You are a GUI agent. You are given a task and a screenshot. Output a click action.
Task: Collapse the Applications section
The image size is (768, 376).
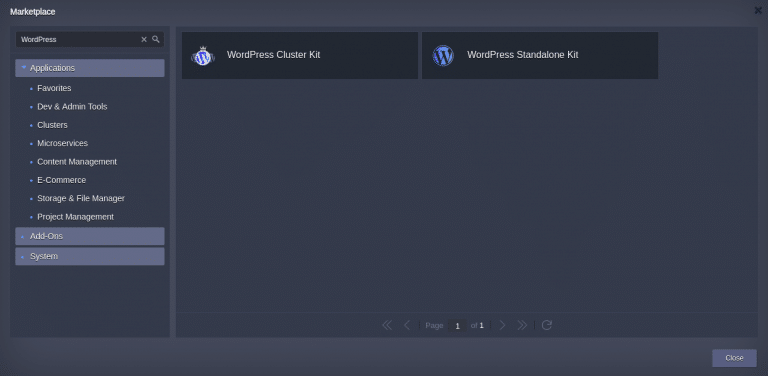[90, 68]
